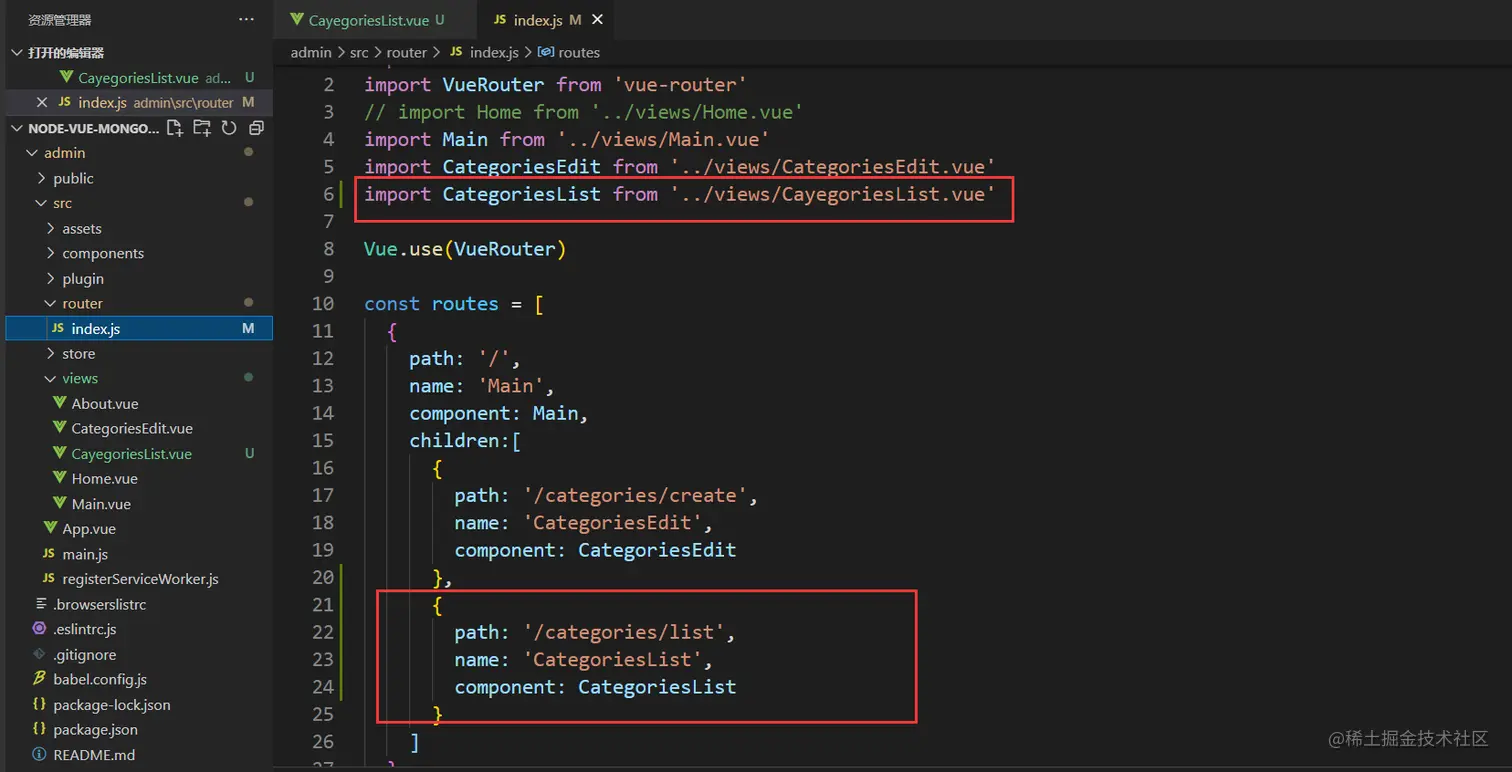Click the code line "component: Main,"
The height and width of the screenshot is (772, 1512).
click(499, 413)
